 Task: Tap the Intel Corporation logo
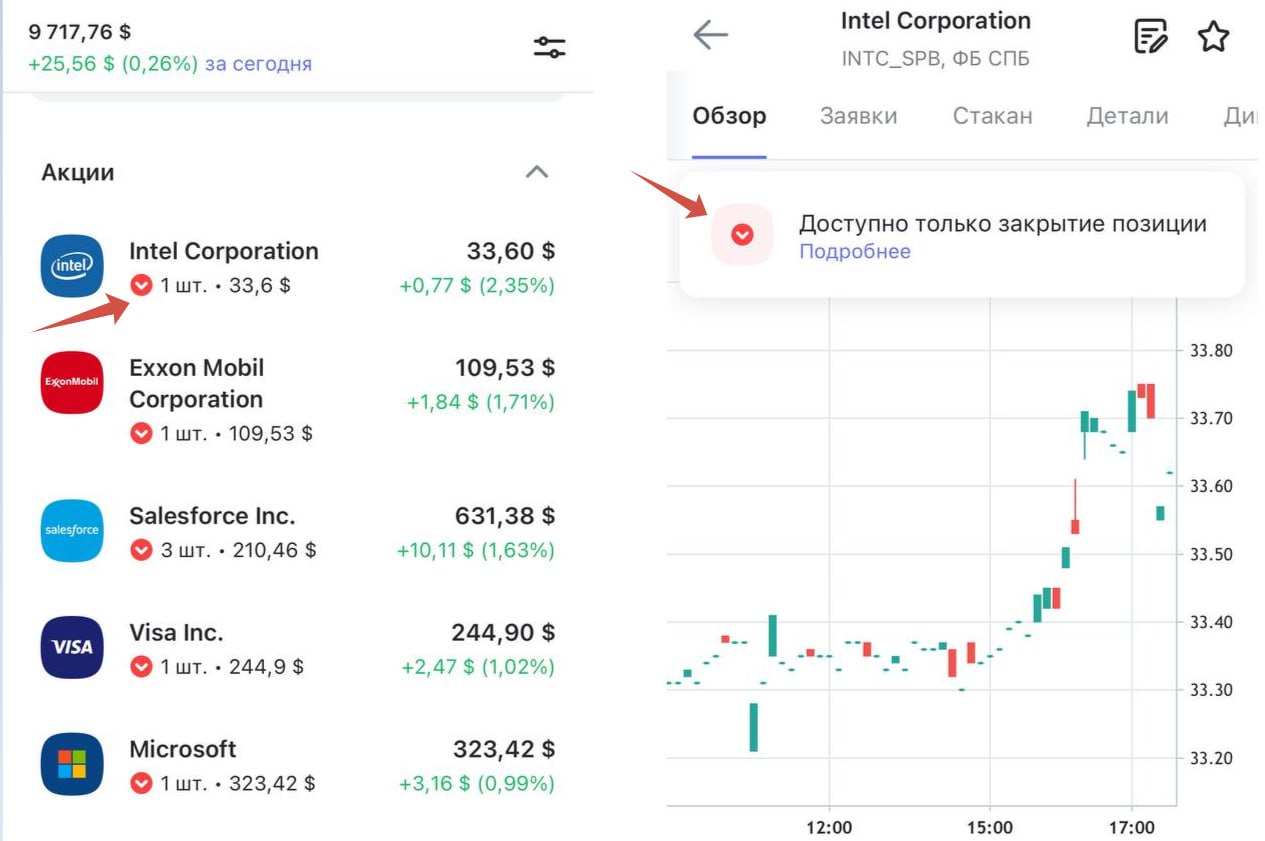pyautogui.click(x=72, y=266)
